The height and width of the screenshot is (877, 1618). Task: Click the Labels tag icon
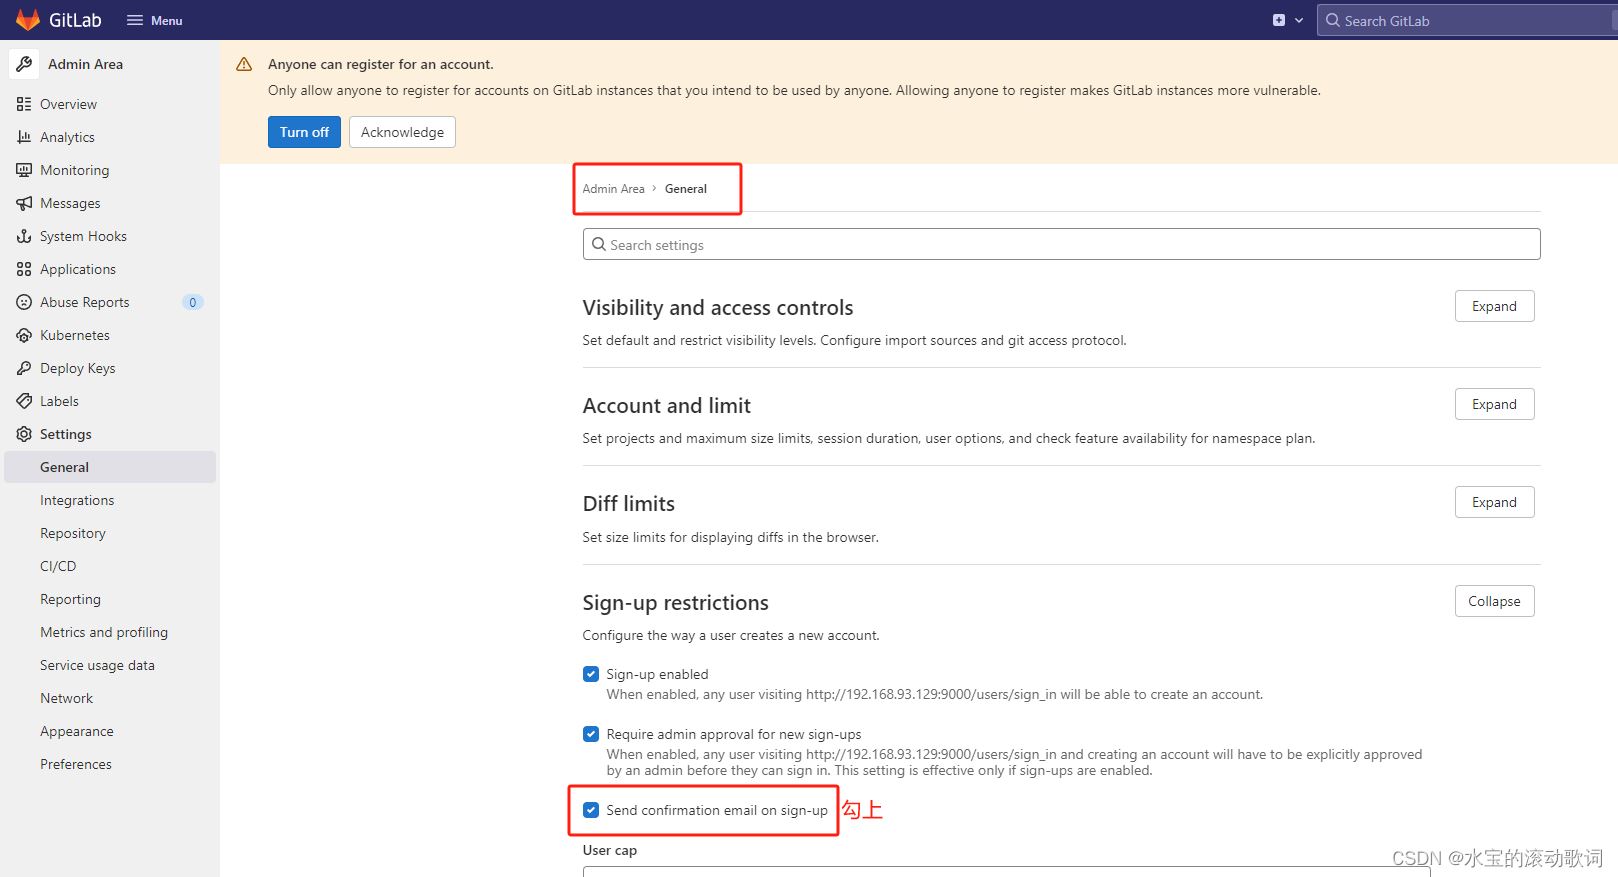pyautogui.click(x=24, y=401)
